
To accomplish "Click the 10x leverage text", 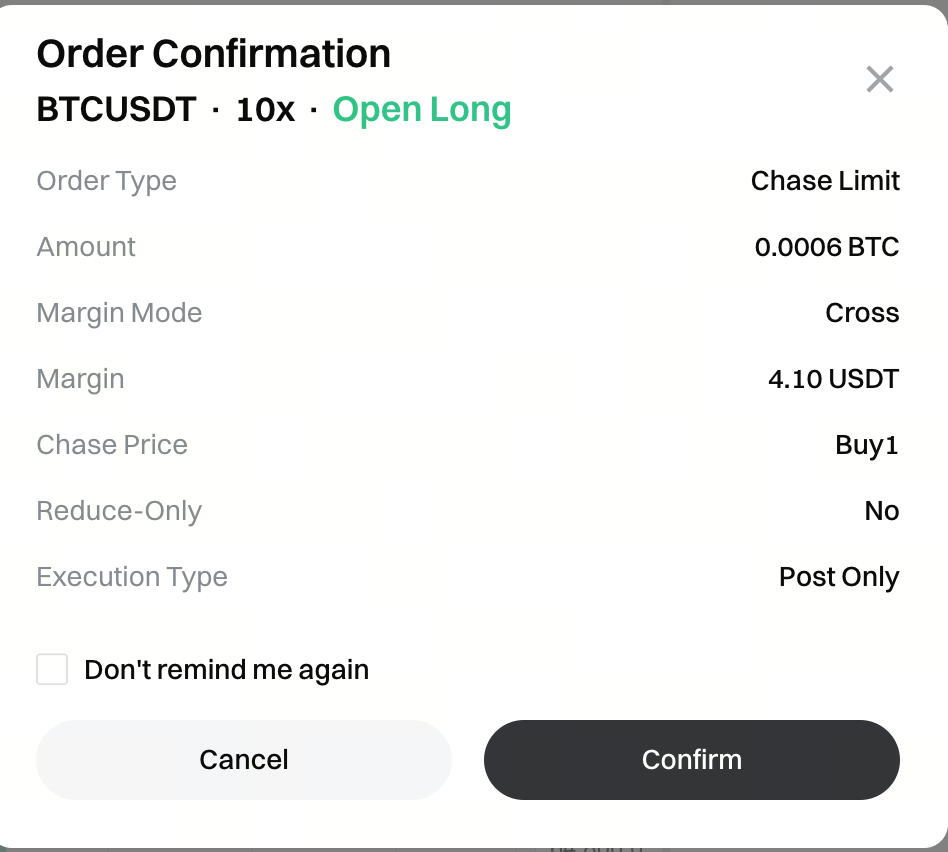I will [x=265, y=109].
